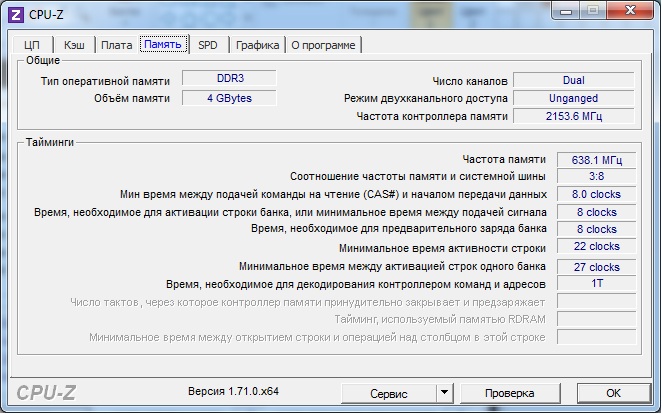Click the 8.0 clocks CAS value
This screenshot has height=414, width=662.
click(597, 195)
